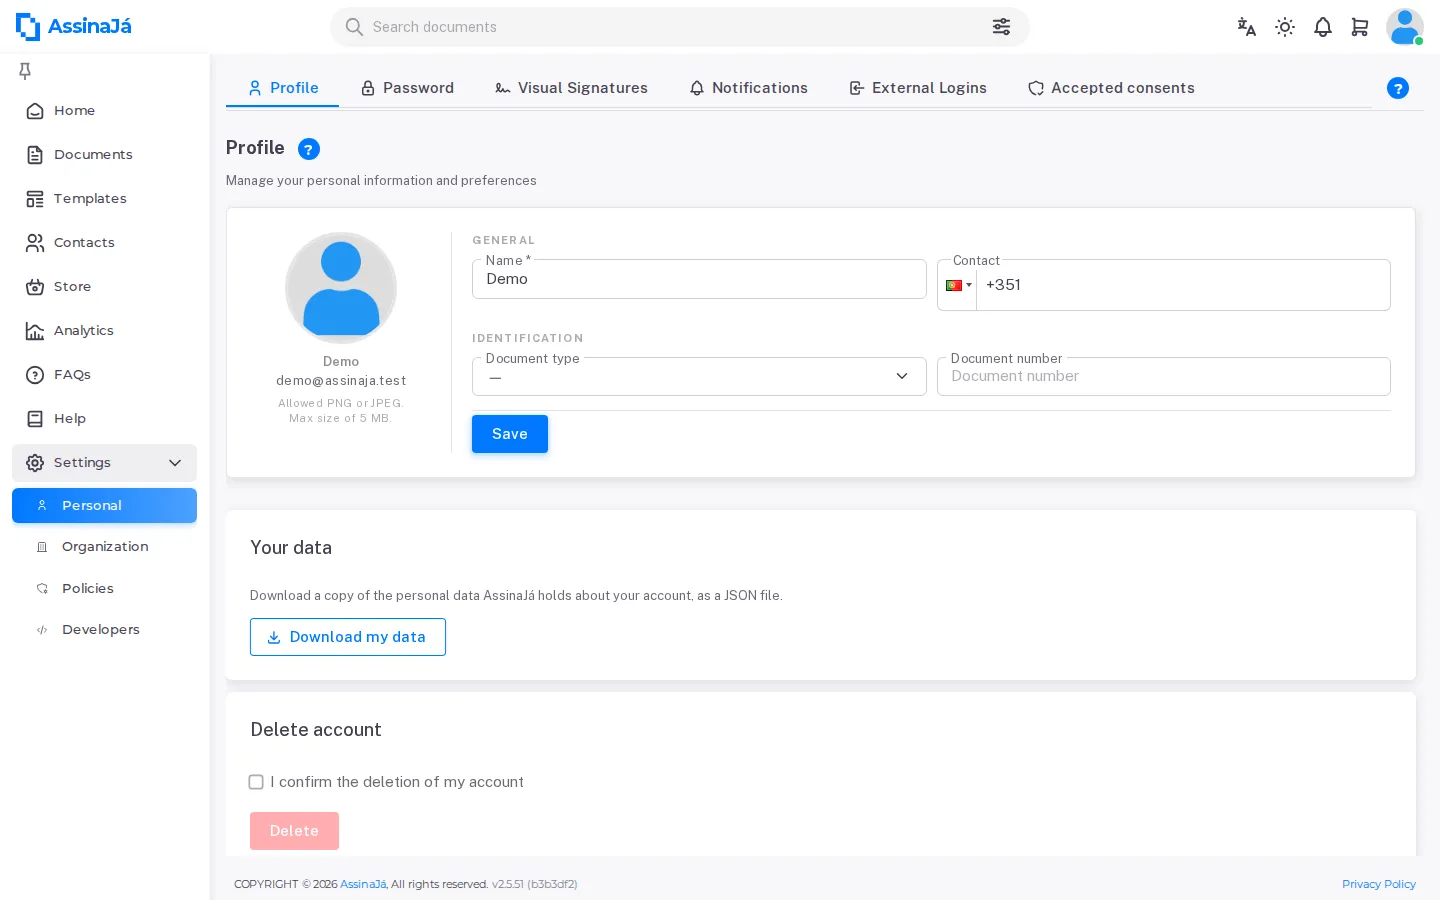Screen dimensions: 1440x900
Task: Switch to the Notifications tab
Action: click(x=748, y=88)
